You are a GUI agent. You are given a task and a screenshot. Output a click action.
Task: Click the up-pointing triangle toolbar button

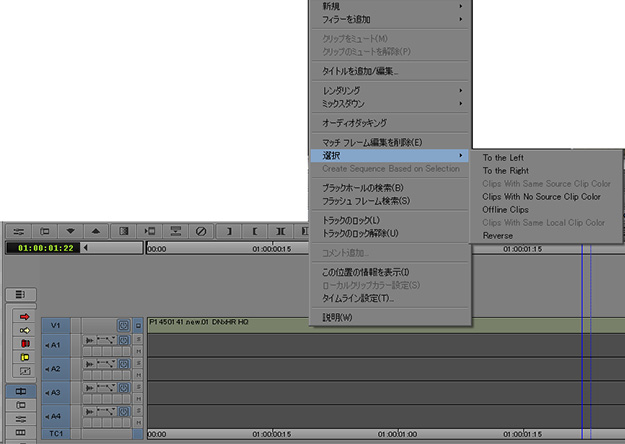pos(96,231)
